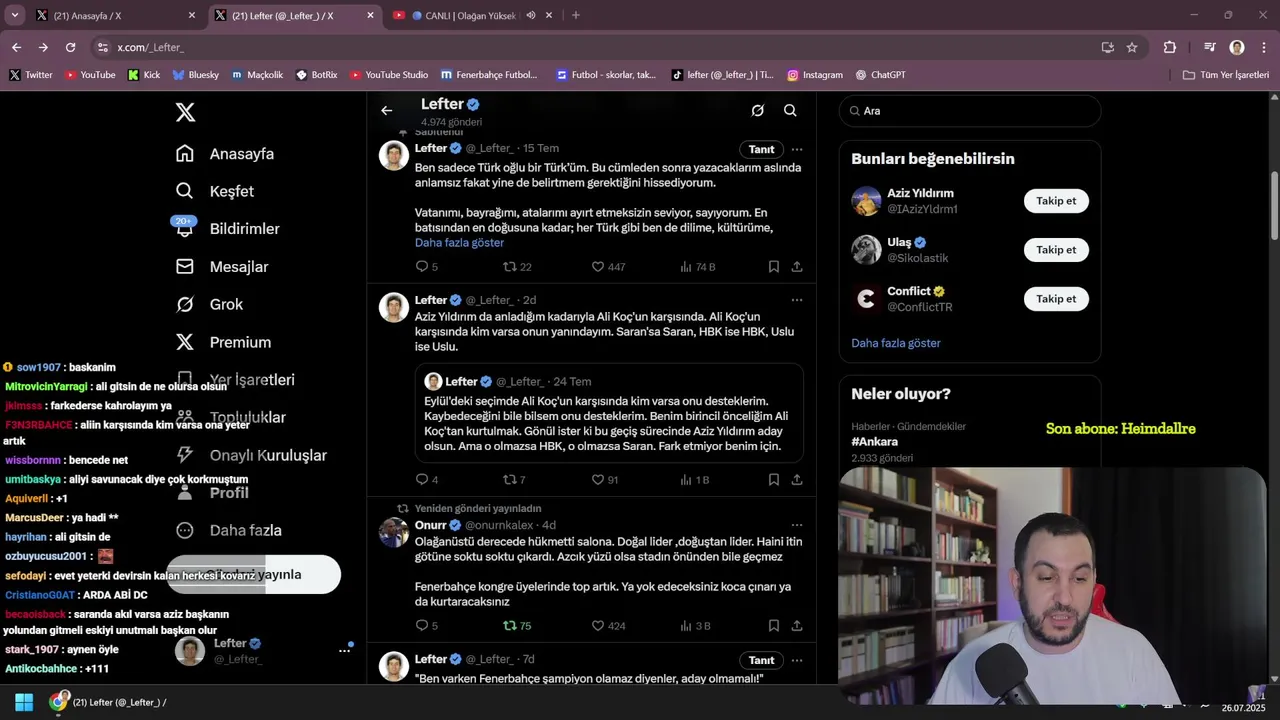Click the X logo in the sidebar
The width and height of the screenshot is (1280, 720).
click(185, 112)
